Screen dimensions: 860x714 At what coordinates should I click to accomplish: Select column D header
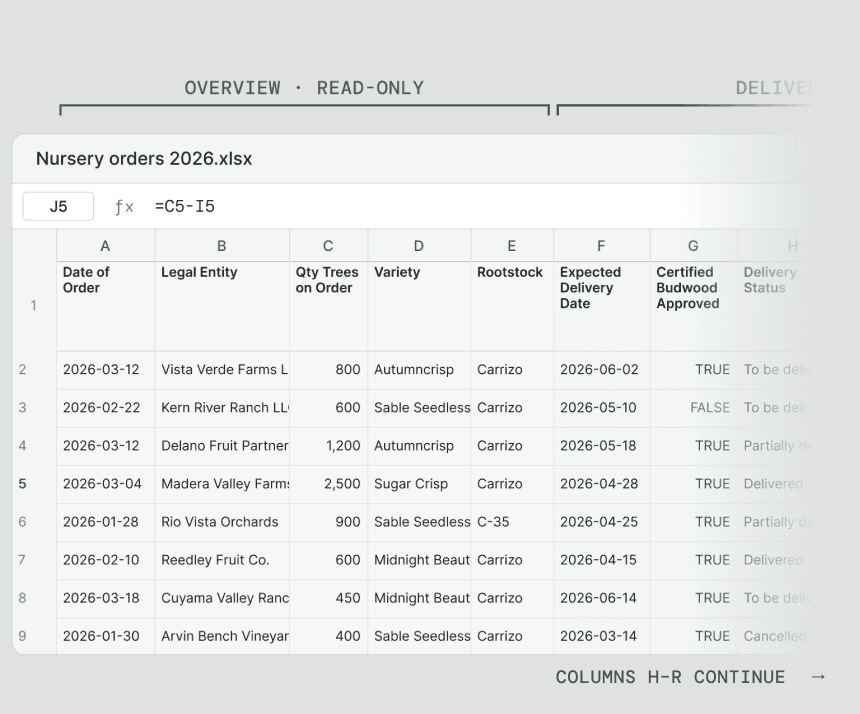click(419, 246)
